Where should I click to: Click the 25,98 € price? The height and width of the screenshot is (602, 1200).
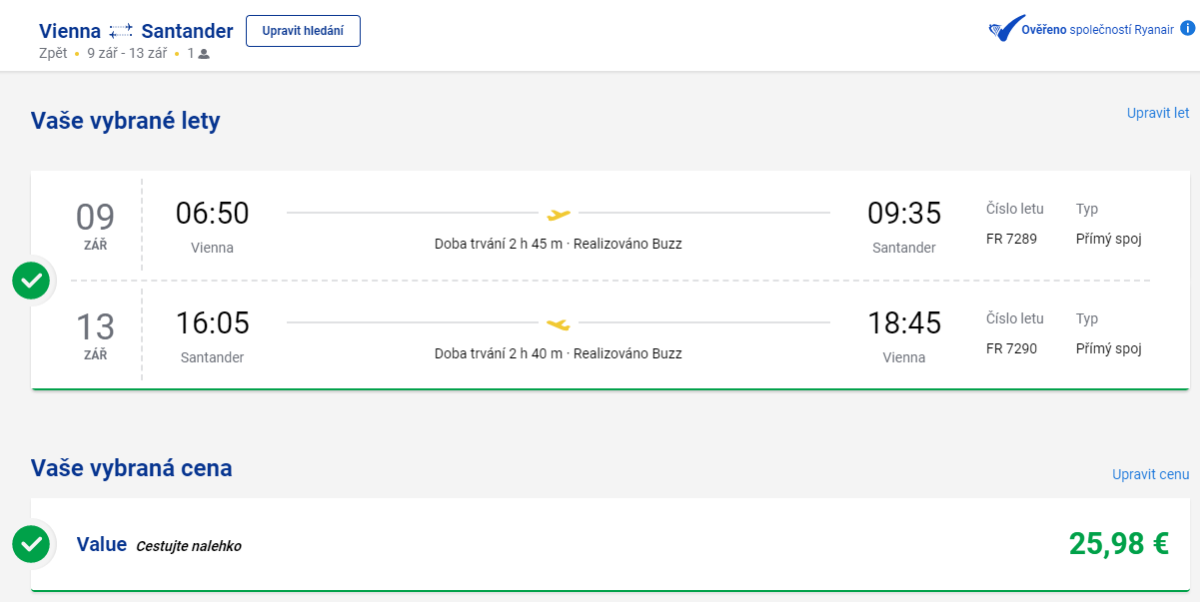coord(1119,543)
